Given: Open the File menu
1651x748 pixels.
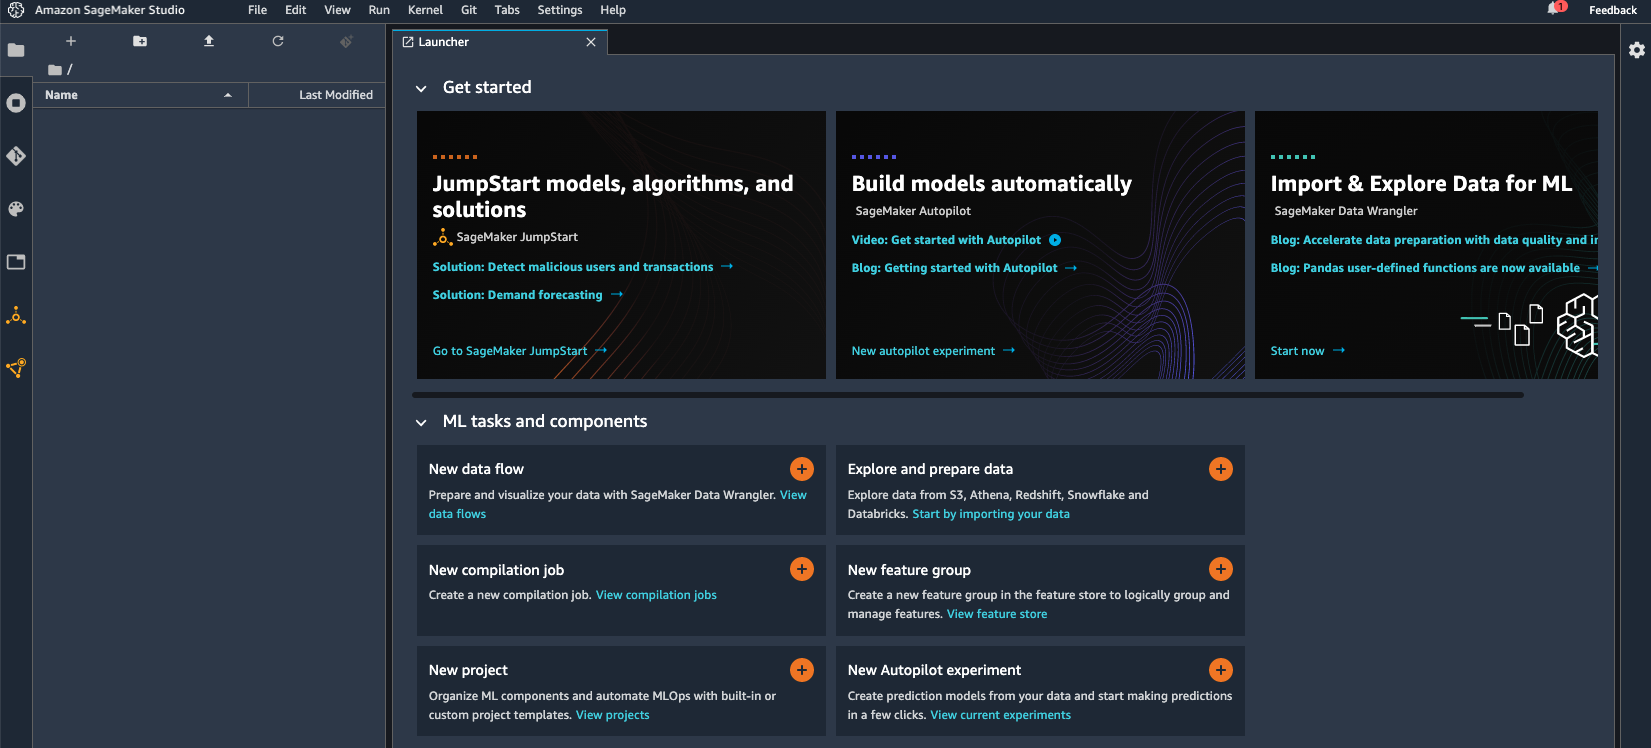Looking at the screenshot, I should pyautogui.click(x=257, y=10).
